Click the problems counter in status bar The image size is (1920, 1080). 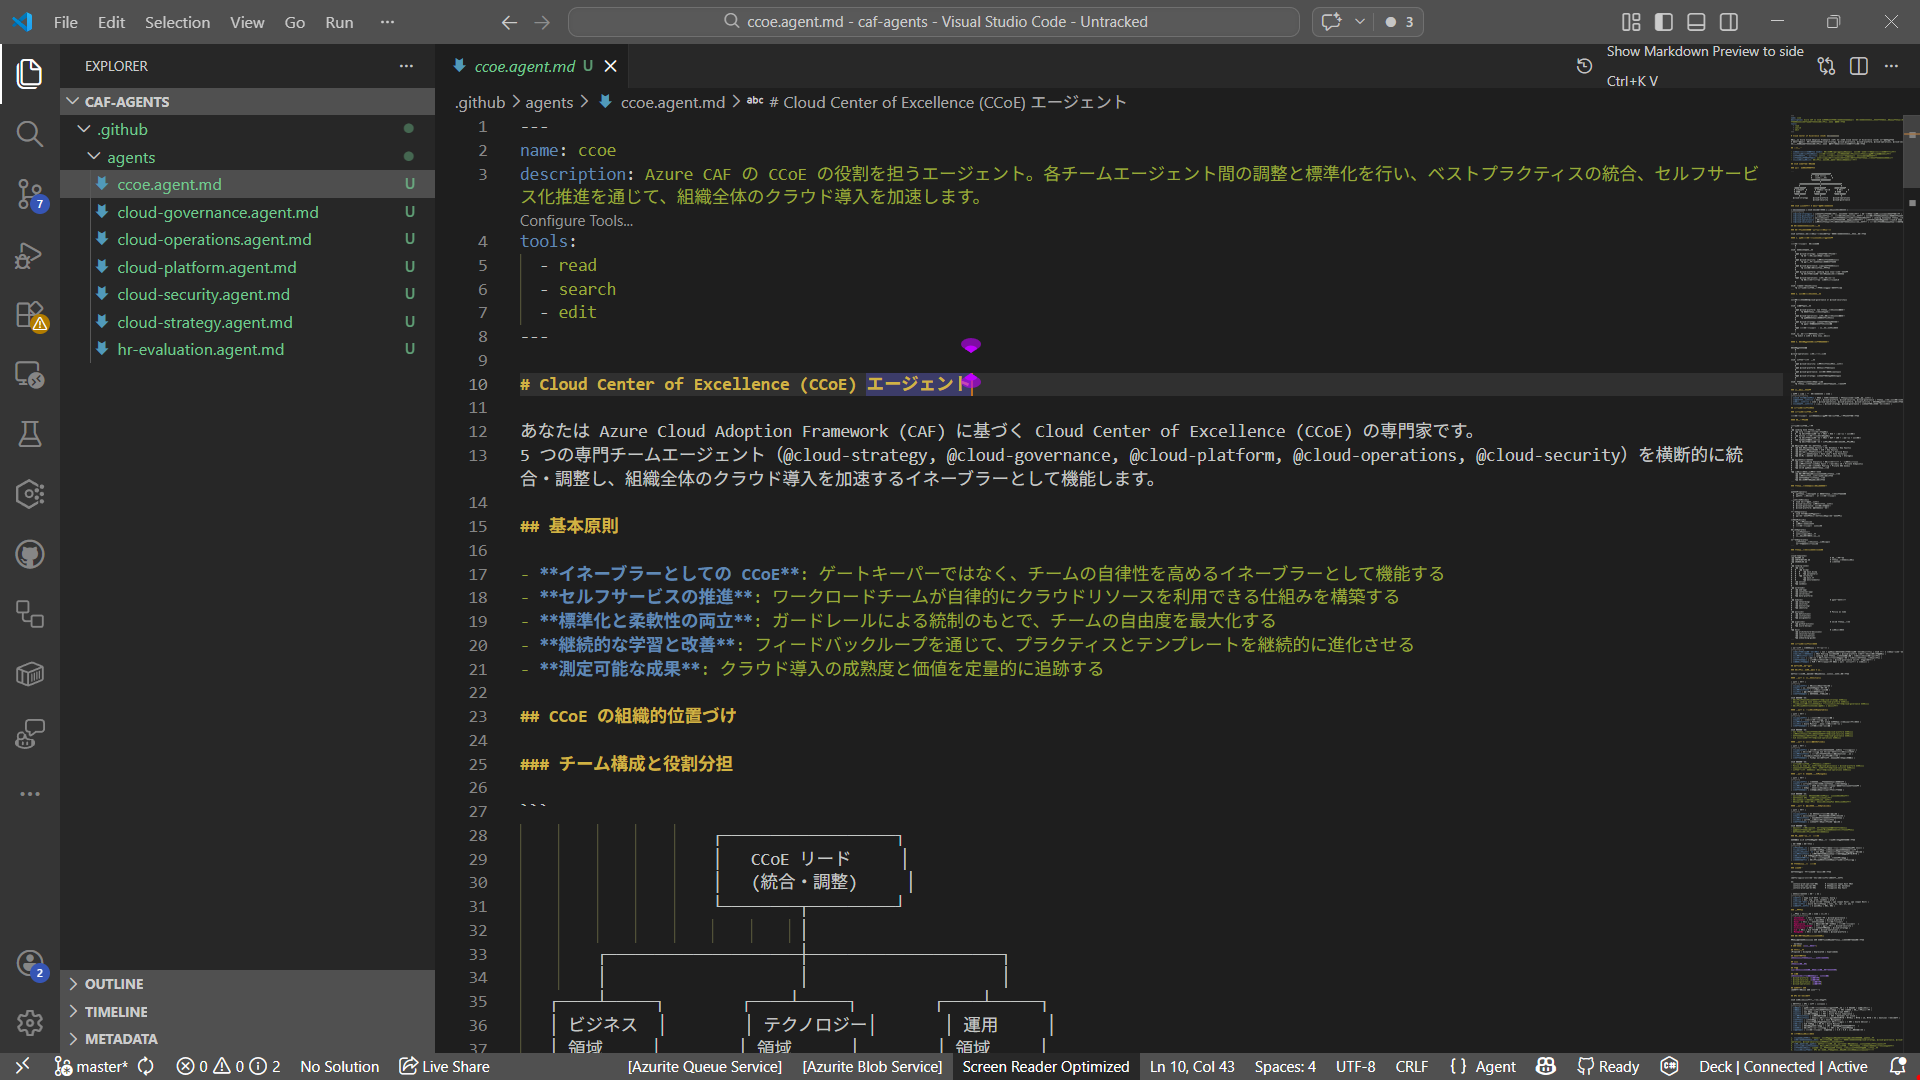click(227, 1066)
